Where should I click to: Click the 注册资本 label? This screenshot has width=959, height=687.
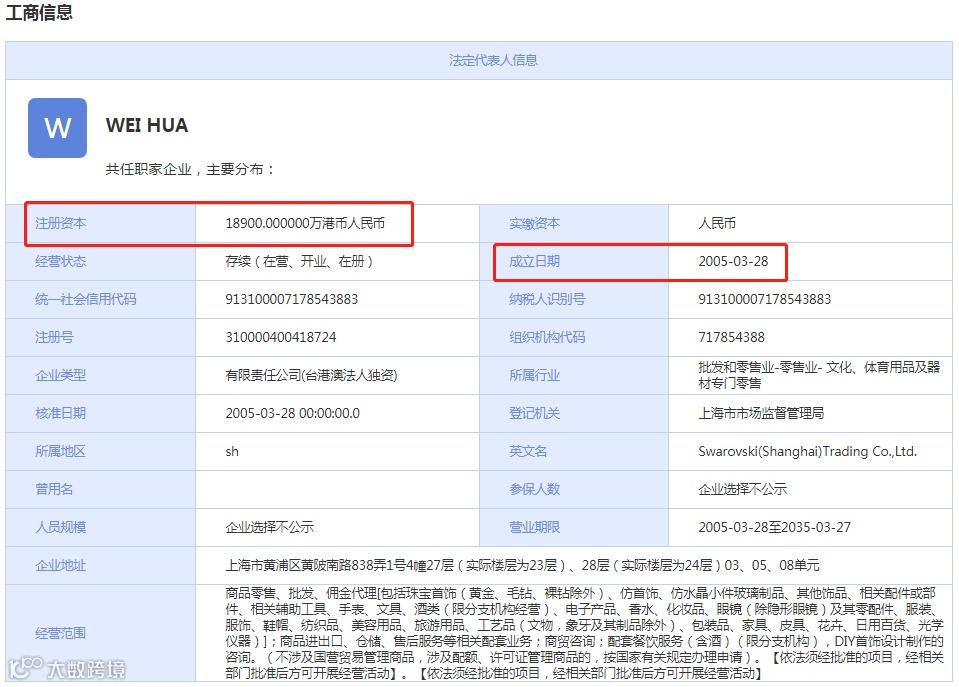click(x=61, y=223)
